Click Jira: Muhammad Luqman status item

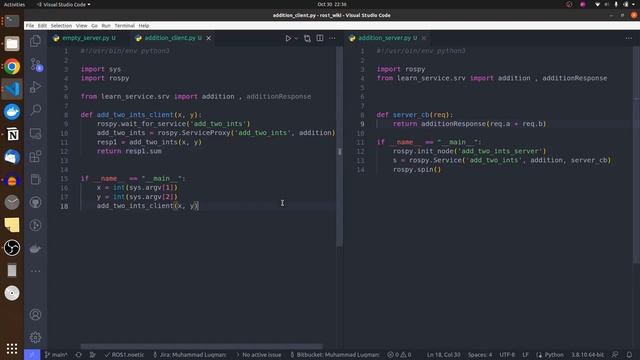pos(190,355)
